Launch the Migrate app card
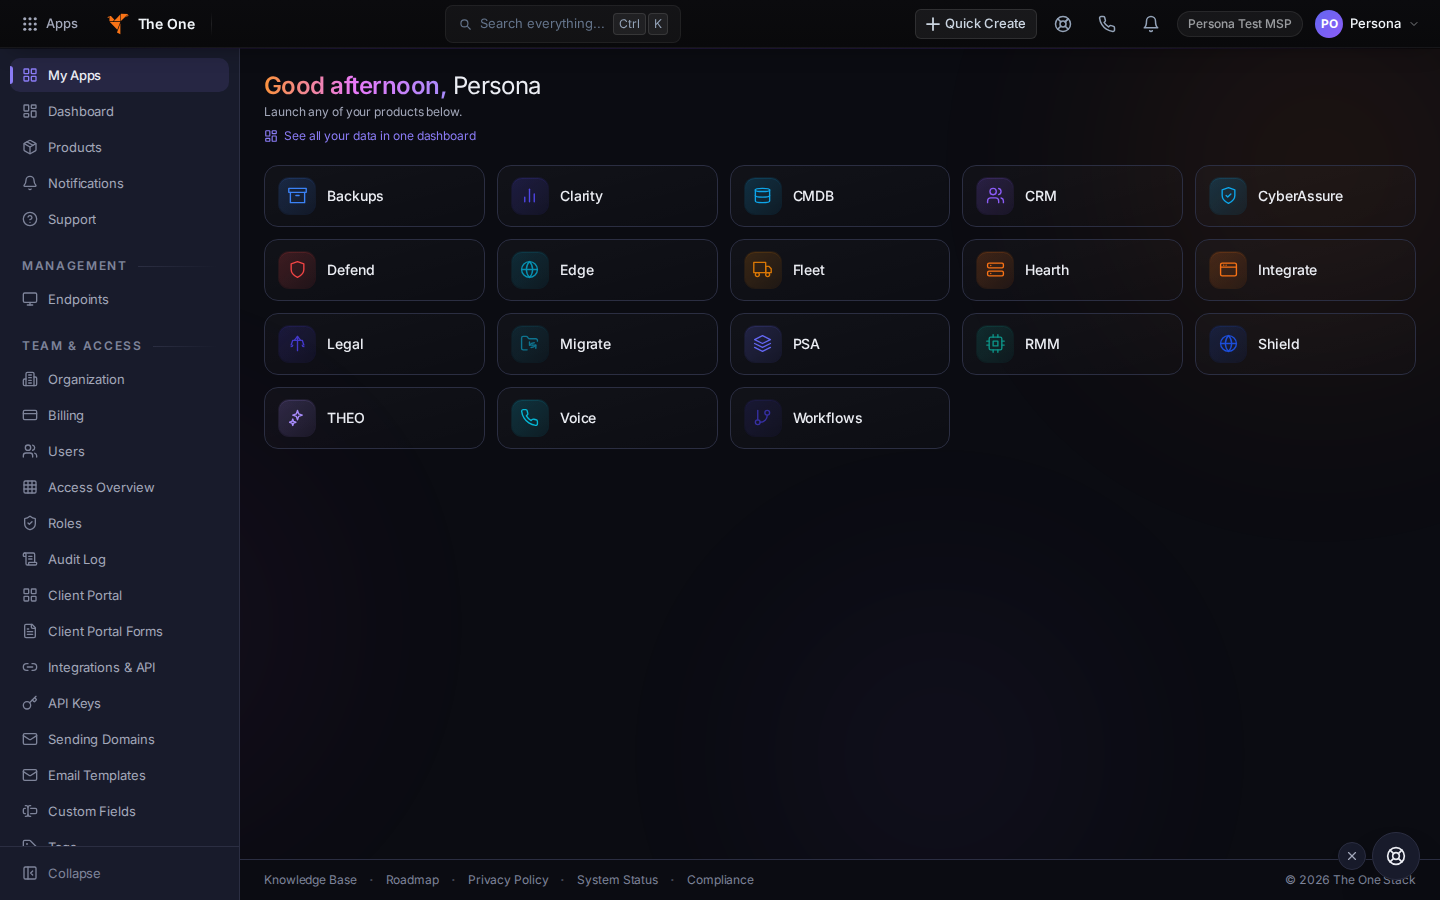Screen dimensions: 1440x900 point(607,344)
